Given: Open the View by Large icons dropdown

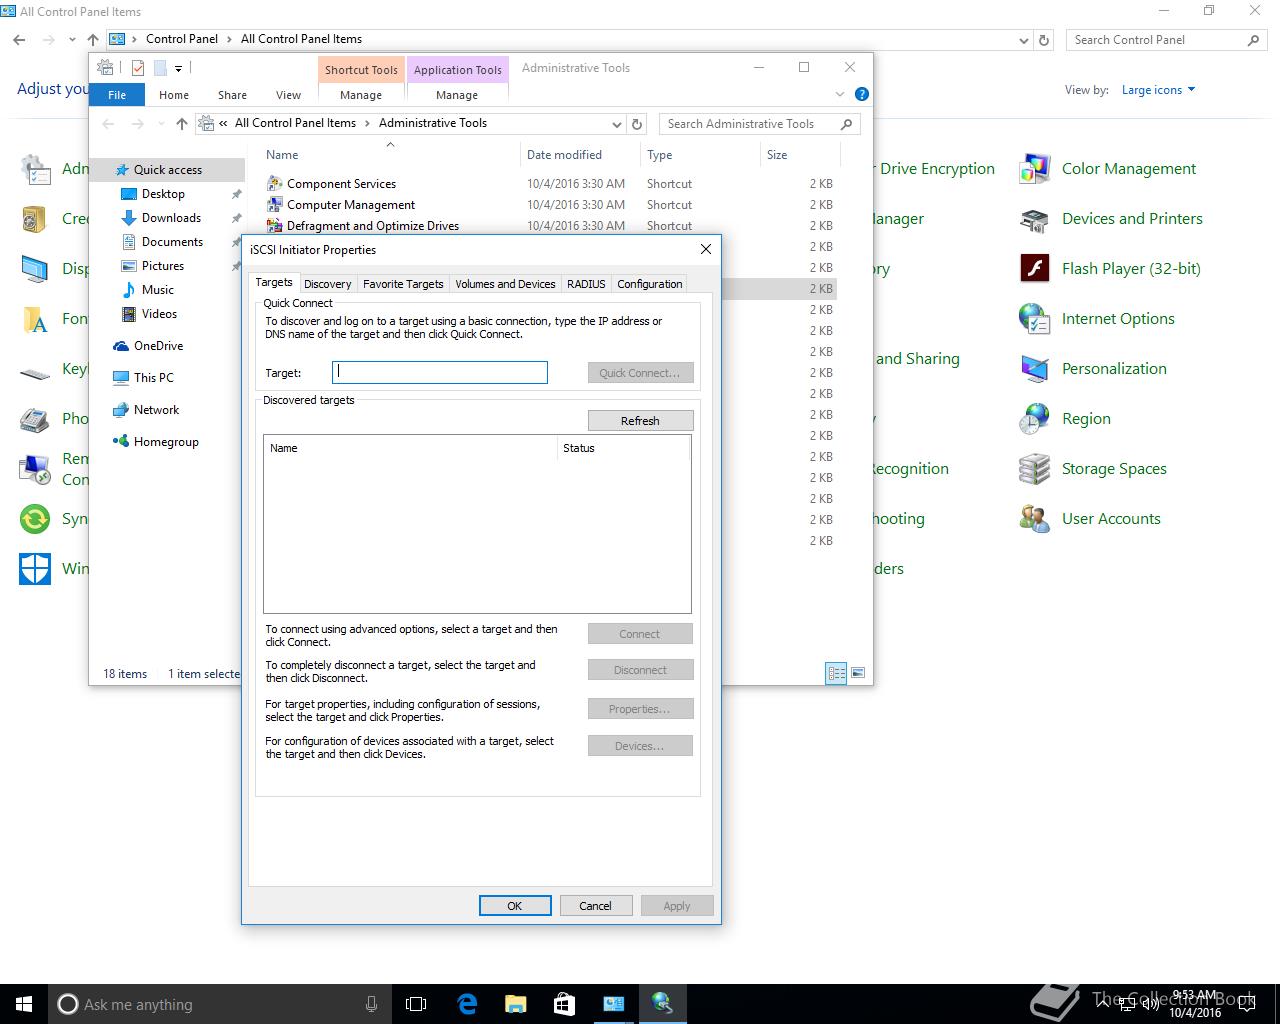Looking at the screenshot, I should coord(1158,90).
